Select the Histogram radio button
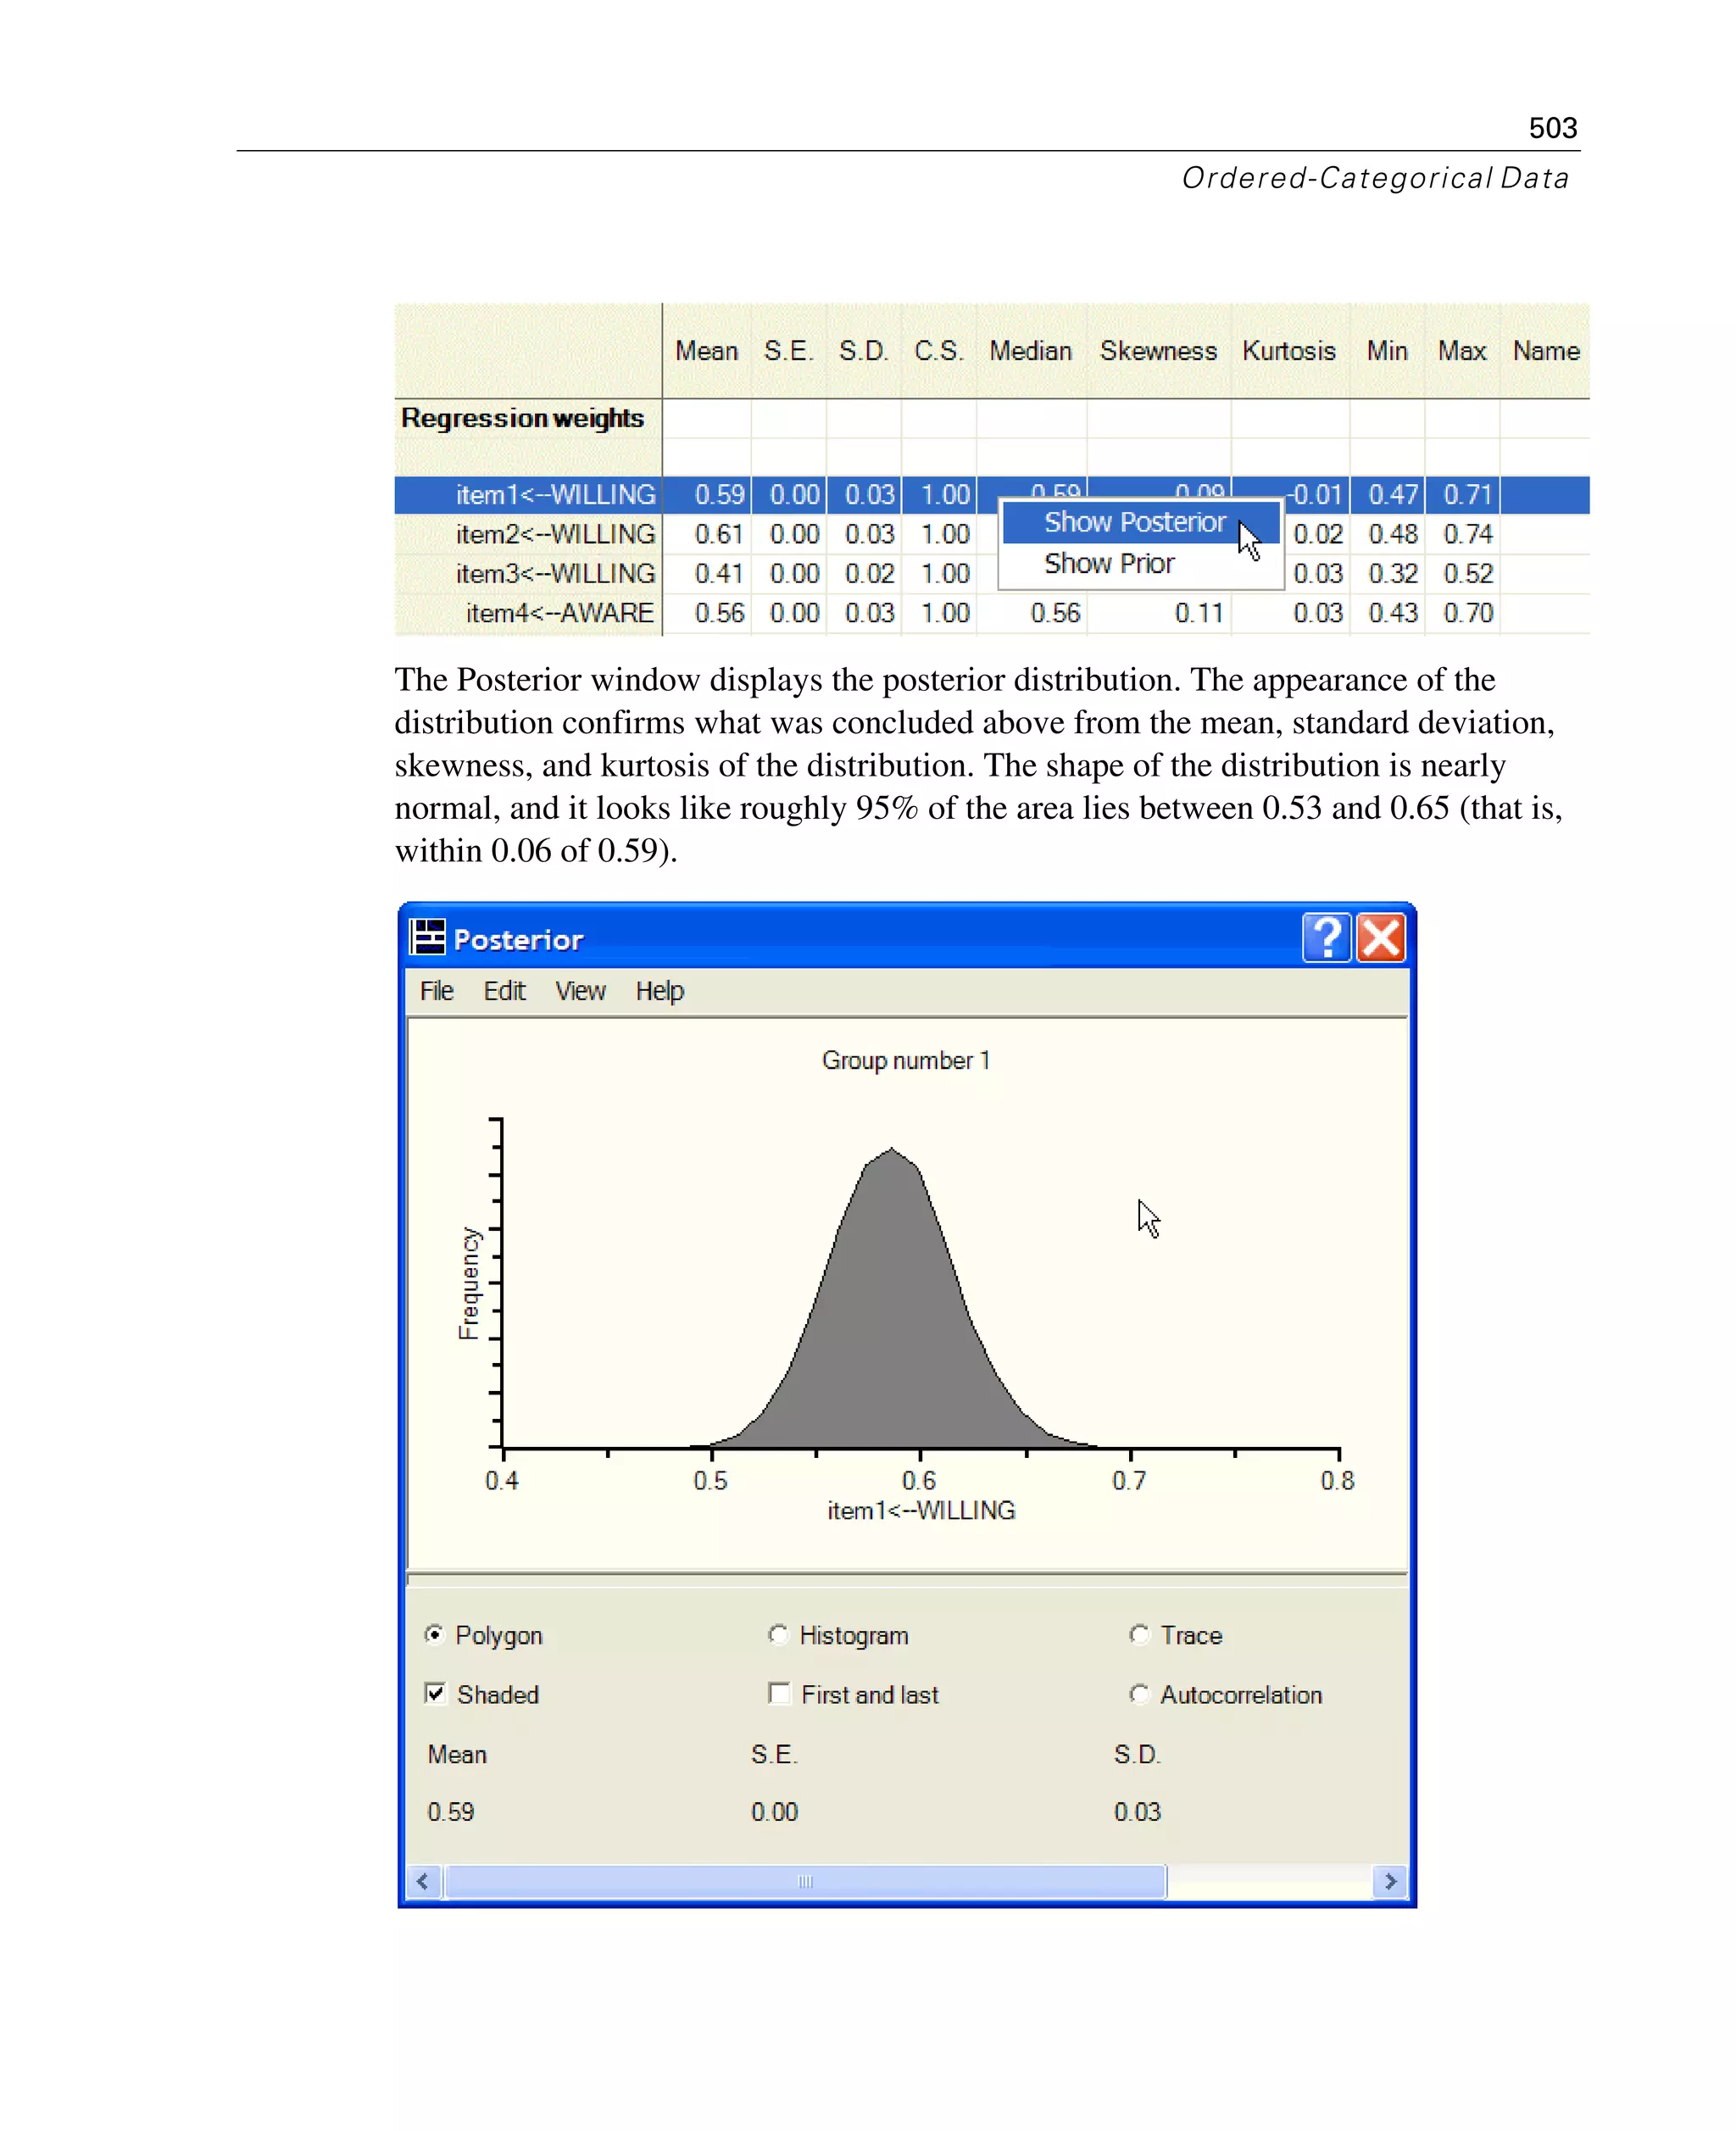The height and width of the screenshot is (2131, 1736). [x=778, y=1634]
